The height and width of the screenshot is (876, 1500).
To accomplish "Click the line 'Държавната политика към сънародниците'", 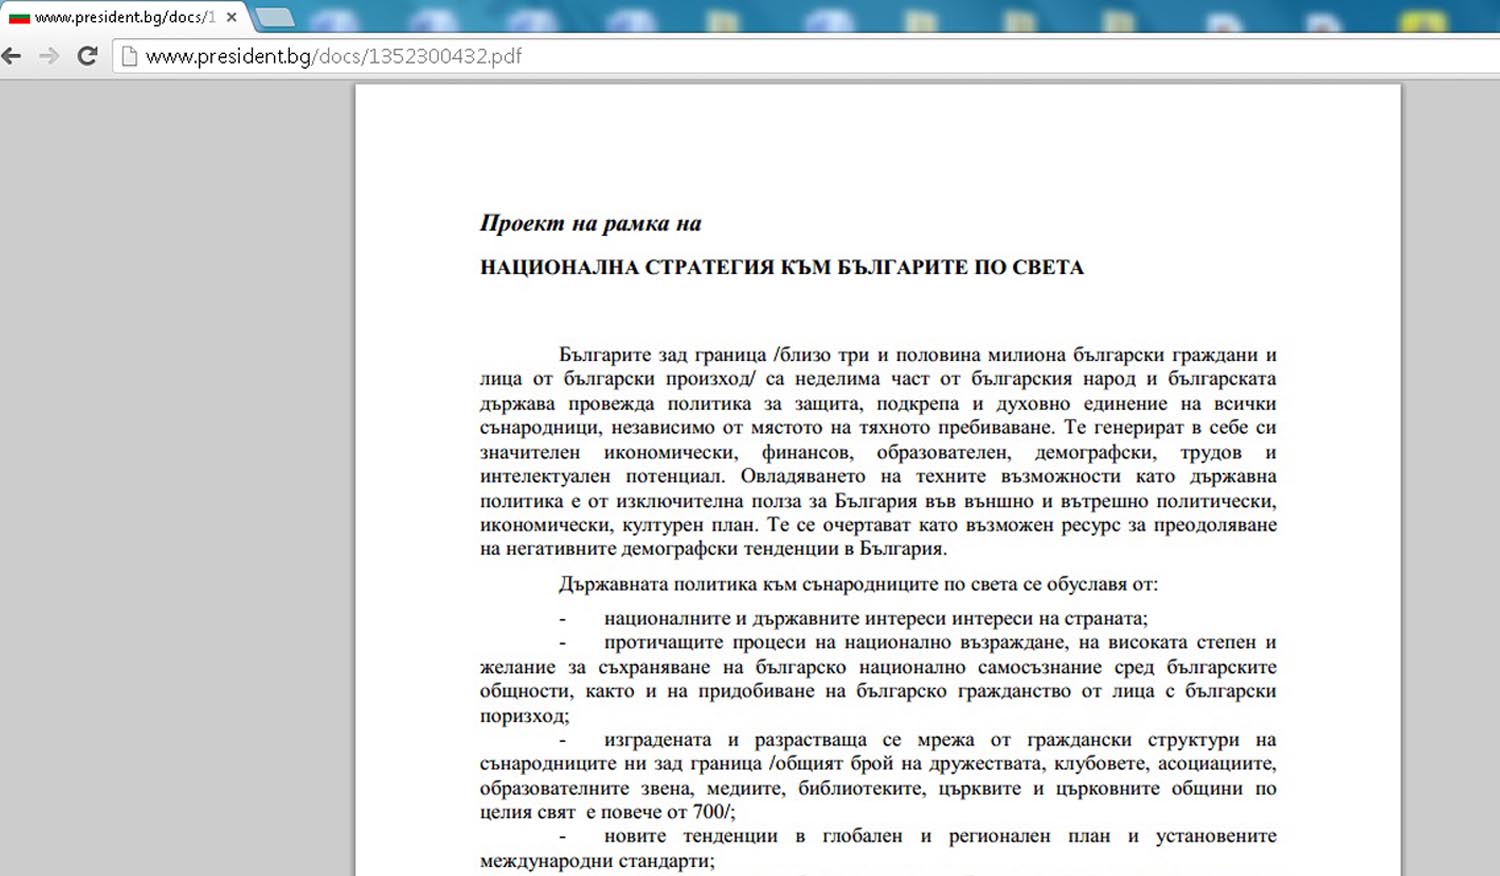I will tap(857, 584).
